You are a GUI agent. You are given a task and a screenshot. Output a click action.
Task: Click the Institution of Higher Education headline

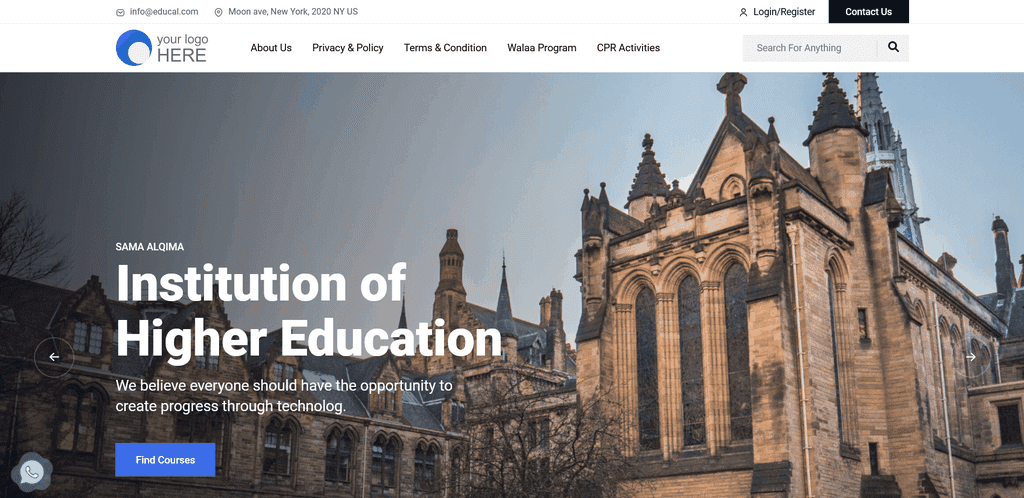pyautogui.click(x=309, y=311)
